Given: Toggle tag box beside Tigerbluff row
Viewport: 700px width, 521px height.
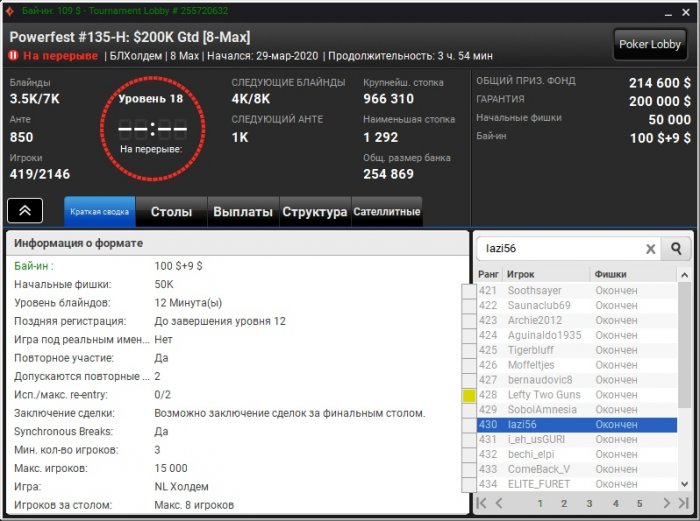Looking at the screenshot, I should (x=469, y=350).
